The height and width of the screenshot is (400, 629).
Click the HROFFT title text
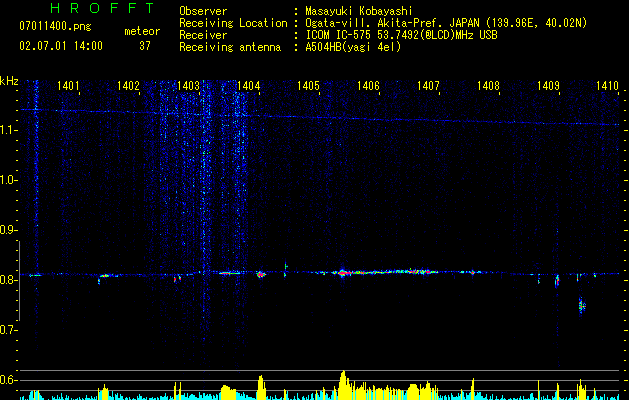103,8
